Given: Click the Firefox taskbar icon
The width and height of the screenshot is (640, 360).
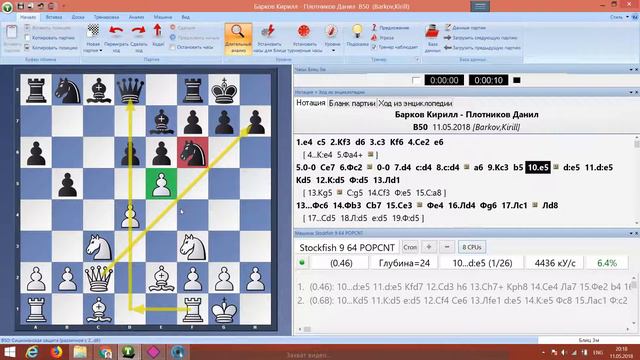Looking at the screenshot, I should pos(56,352).
